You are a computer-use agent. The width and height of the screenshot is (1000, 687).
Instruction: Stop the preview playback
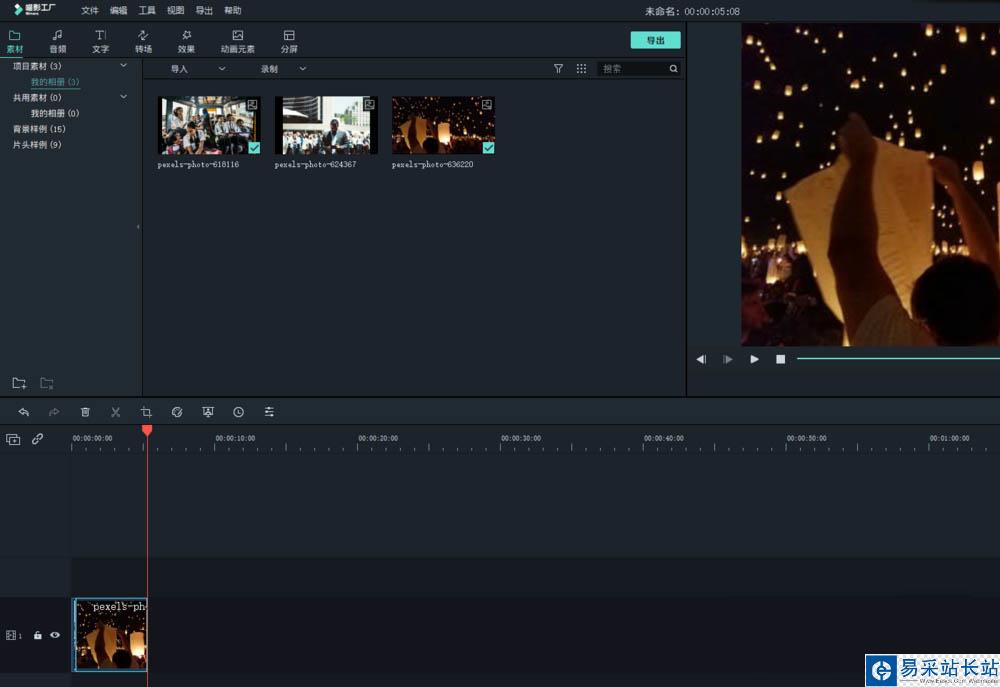(781, 360)
